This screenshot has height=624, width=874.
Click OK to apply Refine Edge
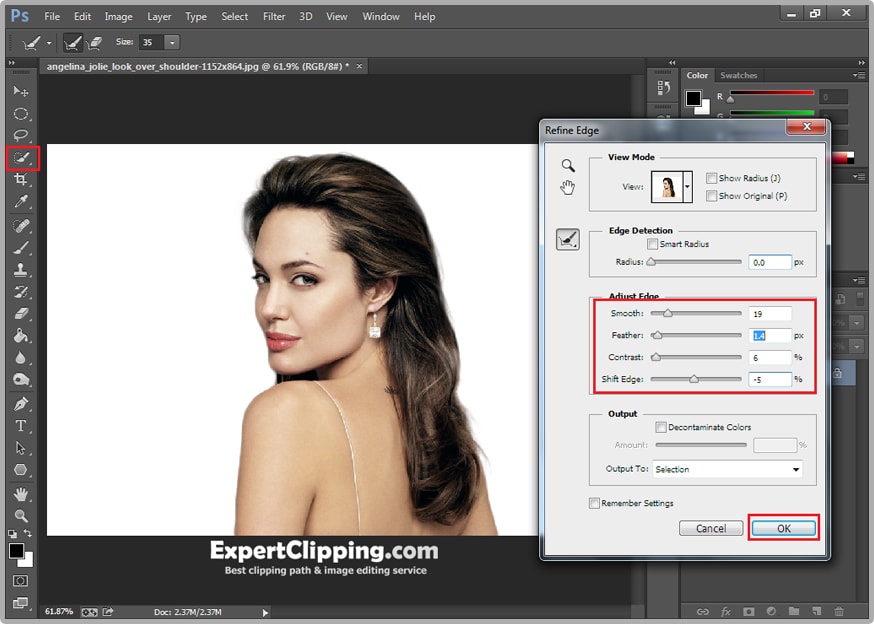point(784,528)
